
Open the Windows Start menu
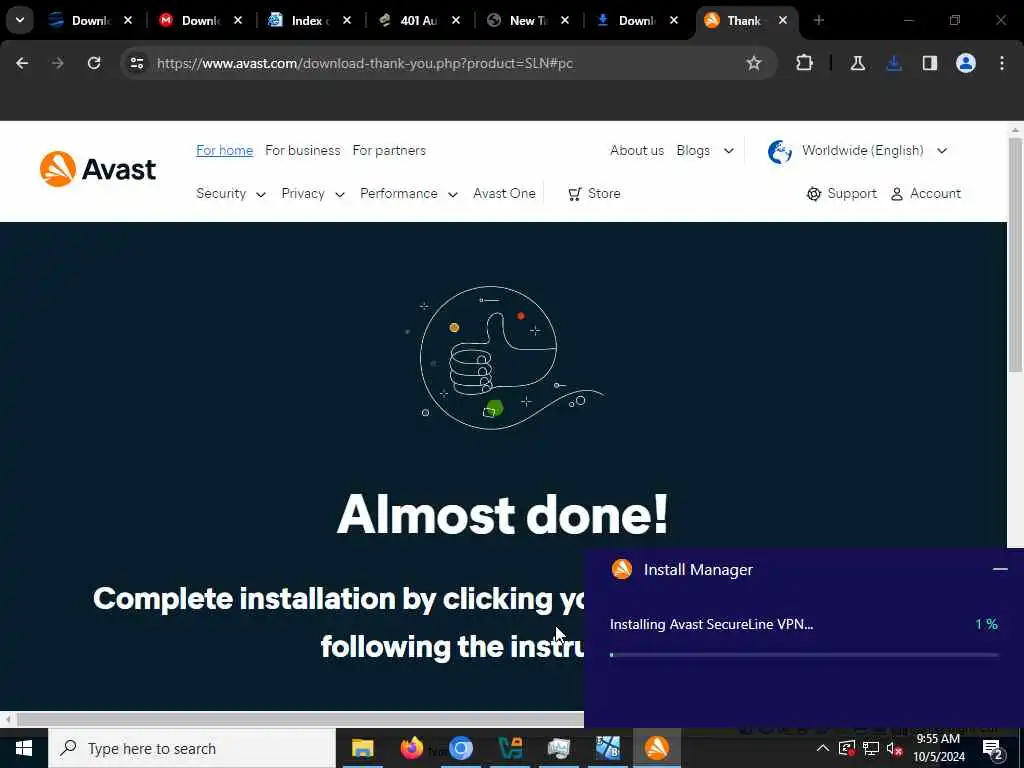24,748
